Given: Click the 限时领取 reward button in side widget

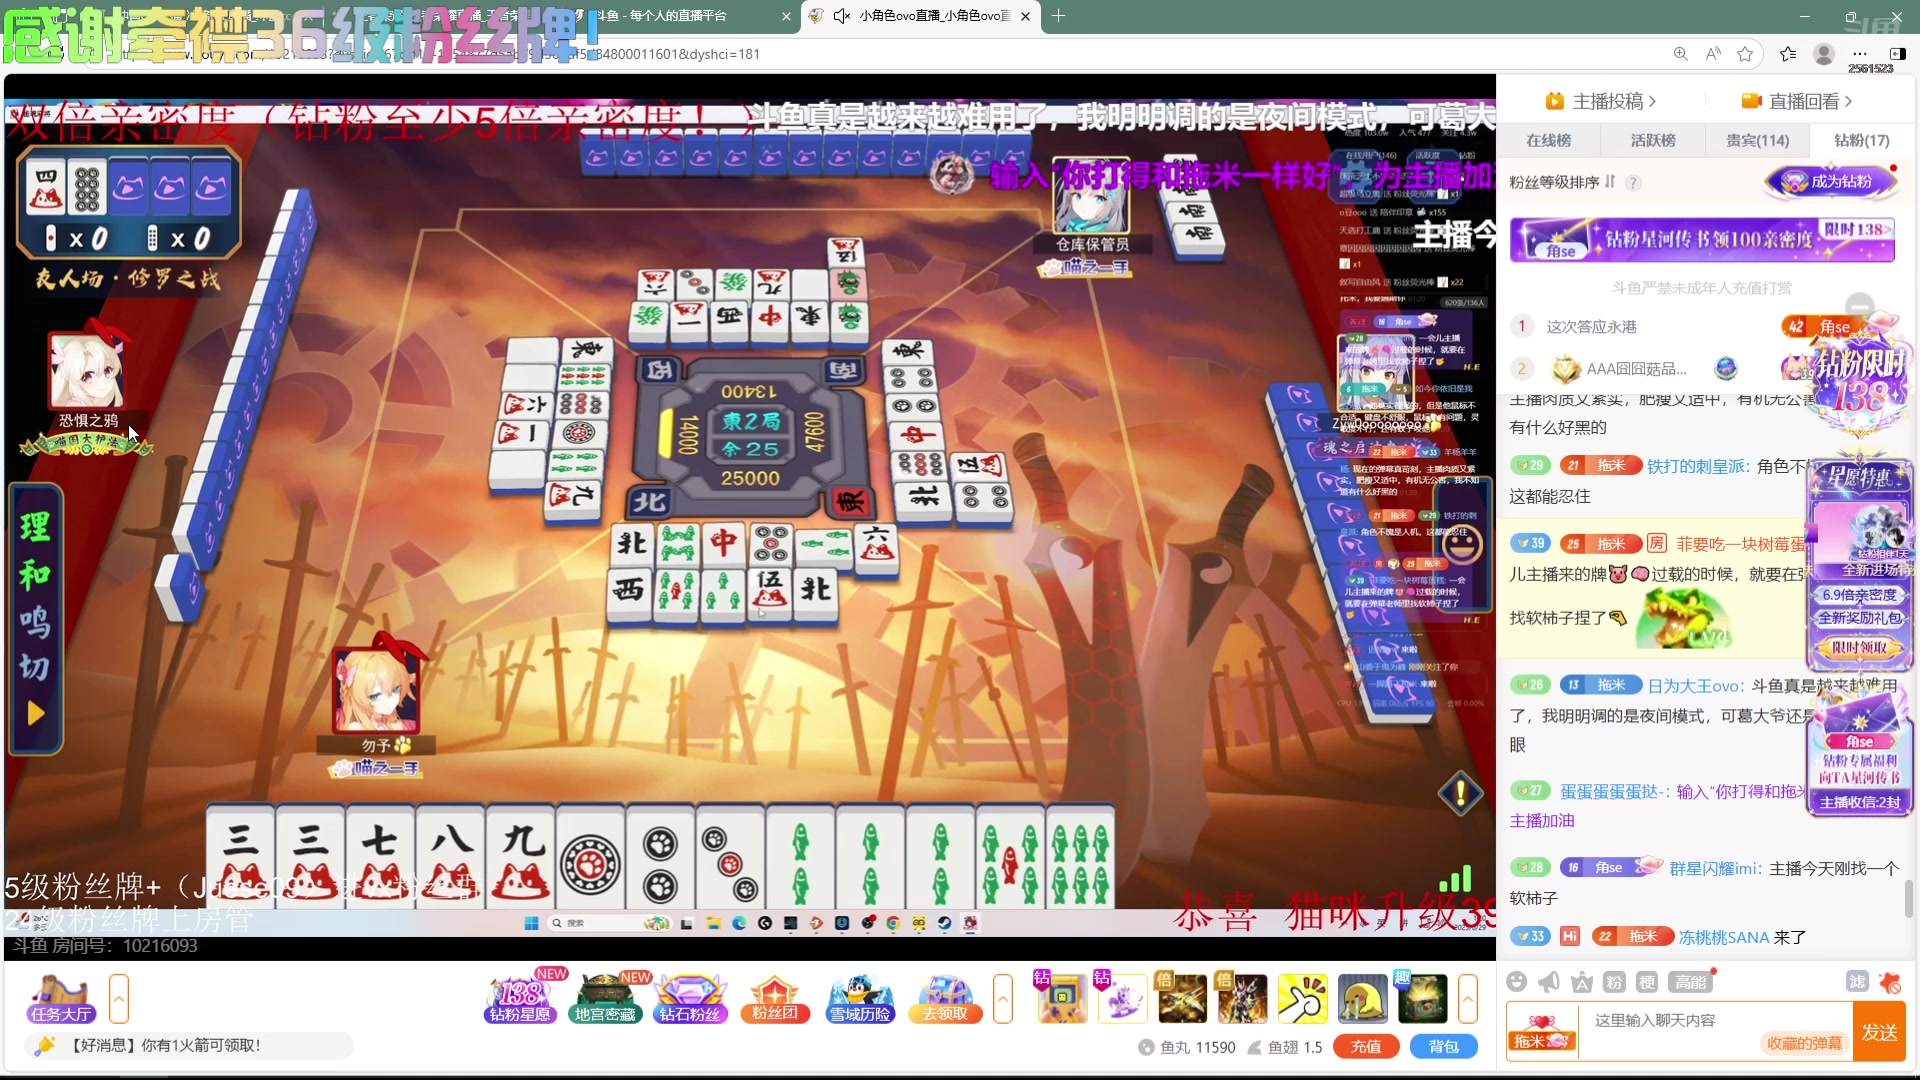Looking at the screenshot, I should pyautogui.click(x=1859, y=647).
